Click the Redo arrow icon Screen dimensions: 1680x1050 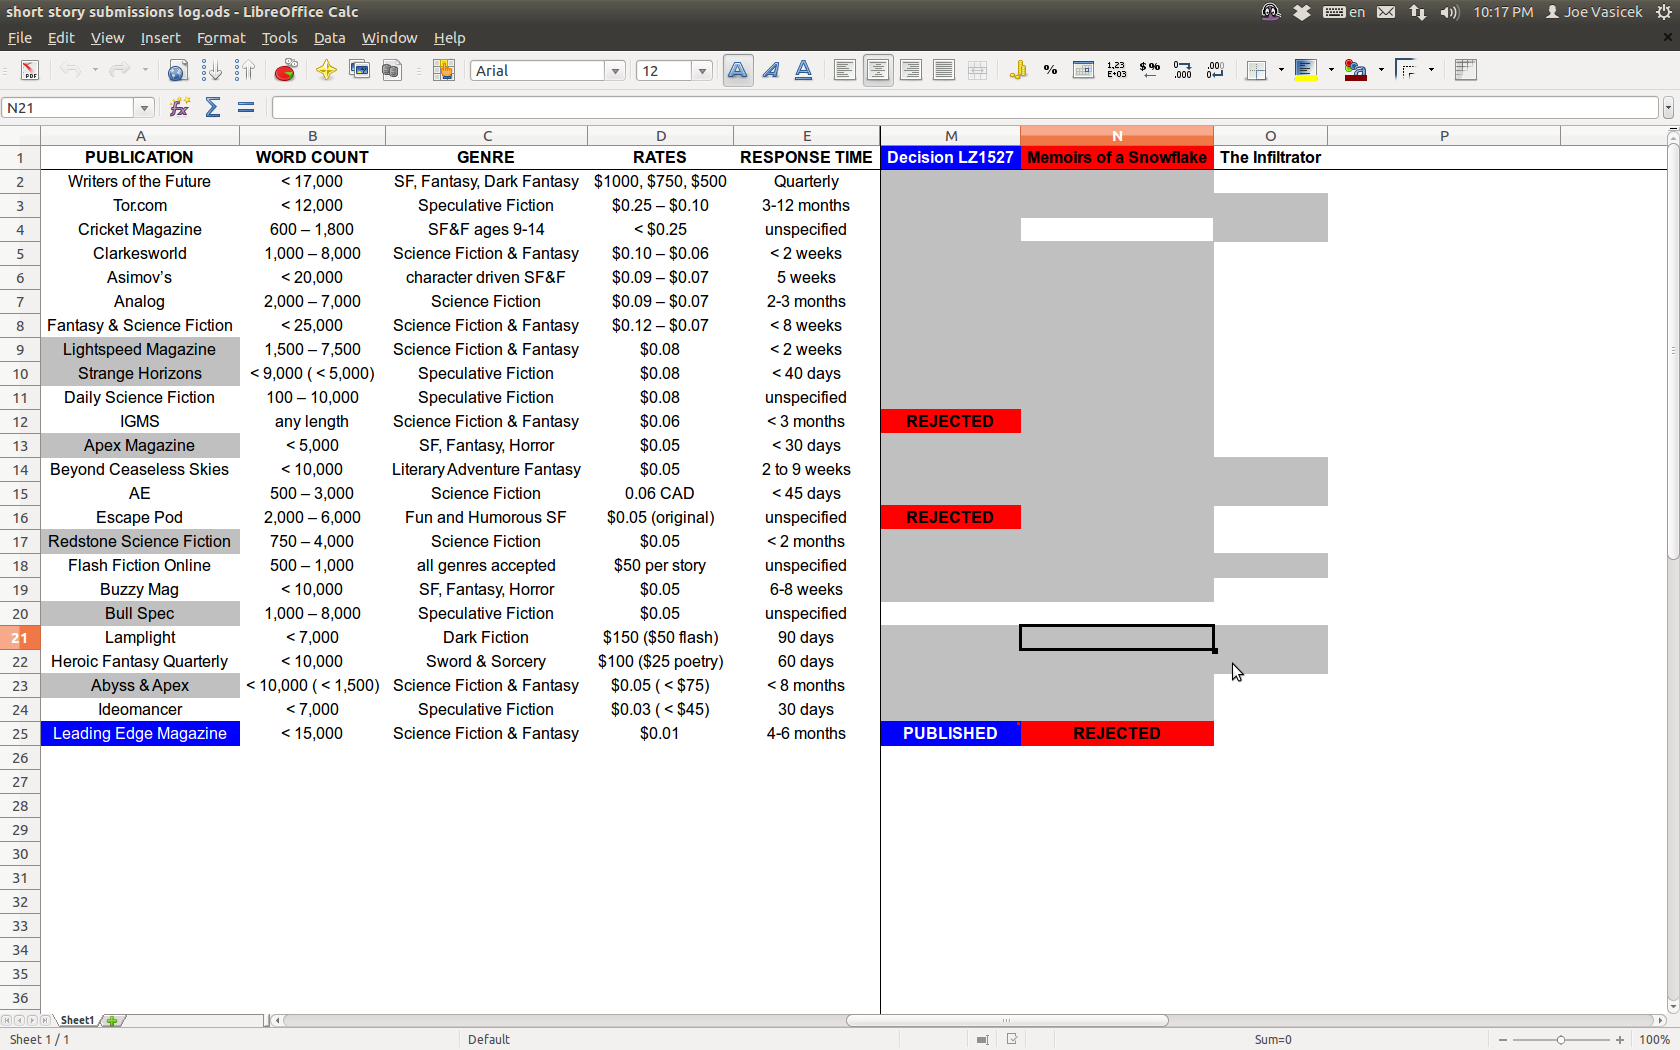pos(120,70)
